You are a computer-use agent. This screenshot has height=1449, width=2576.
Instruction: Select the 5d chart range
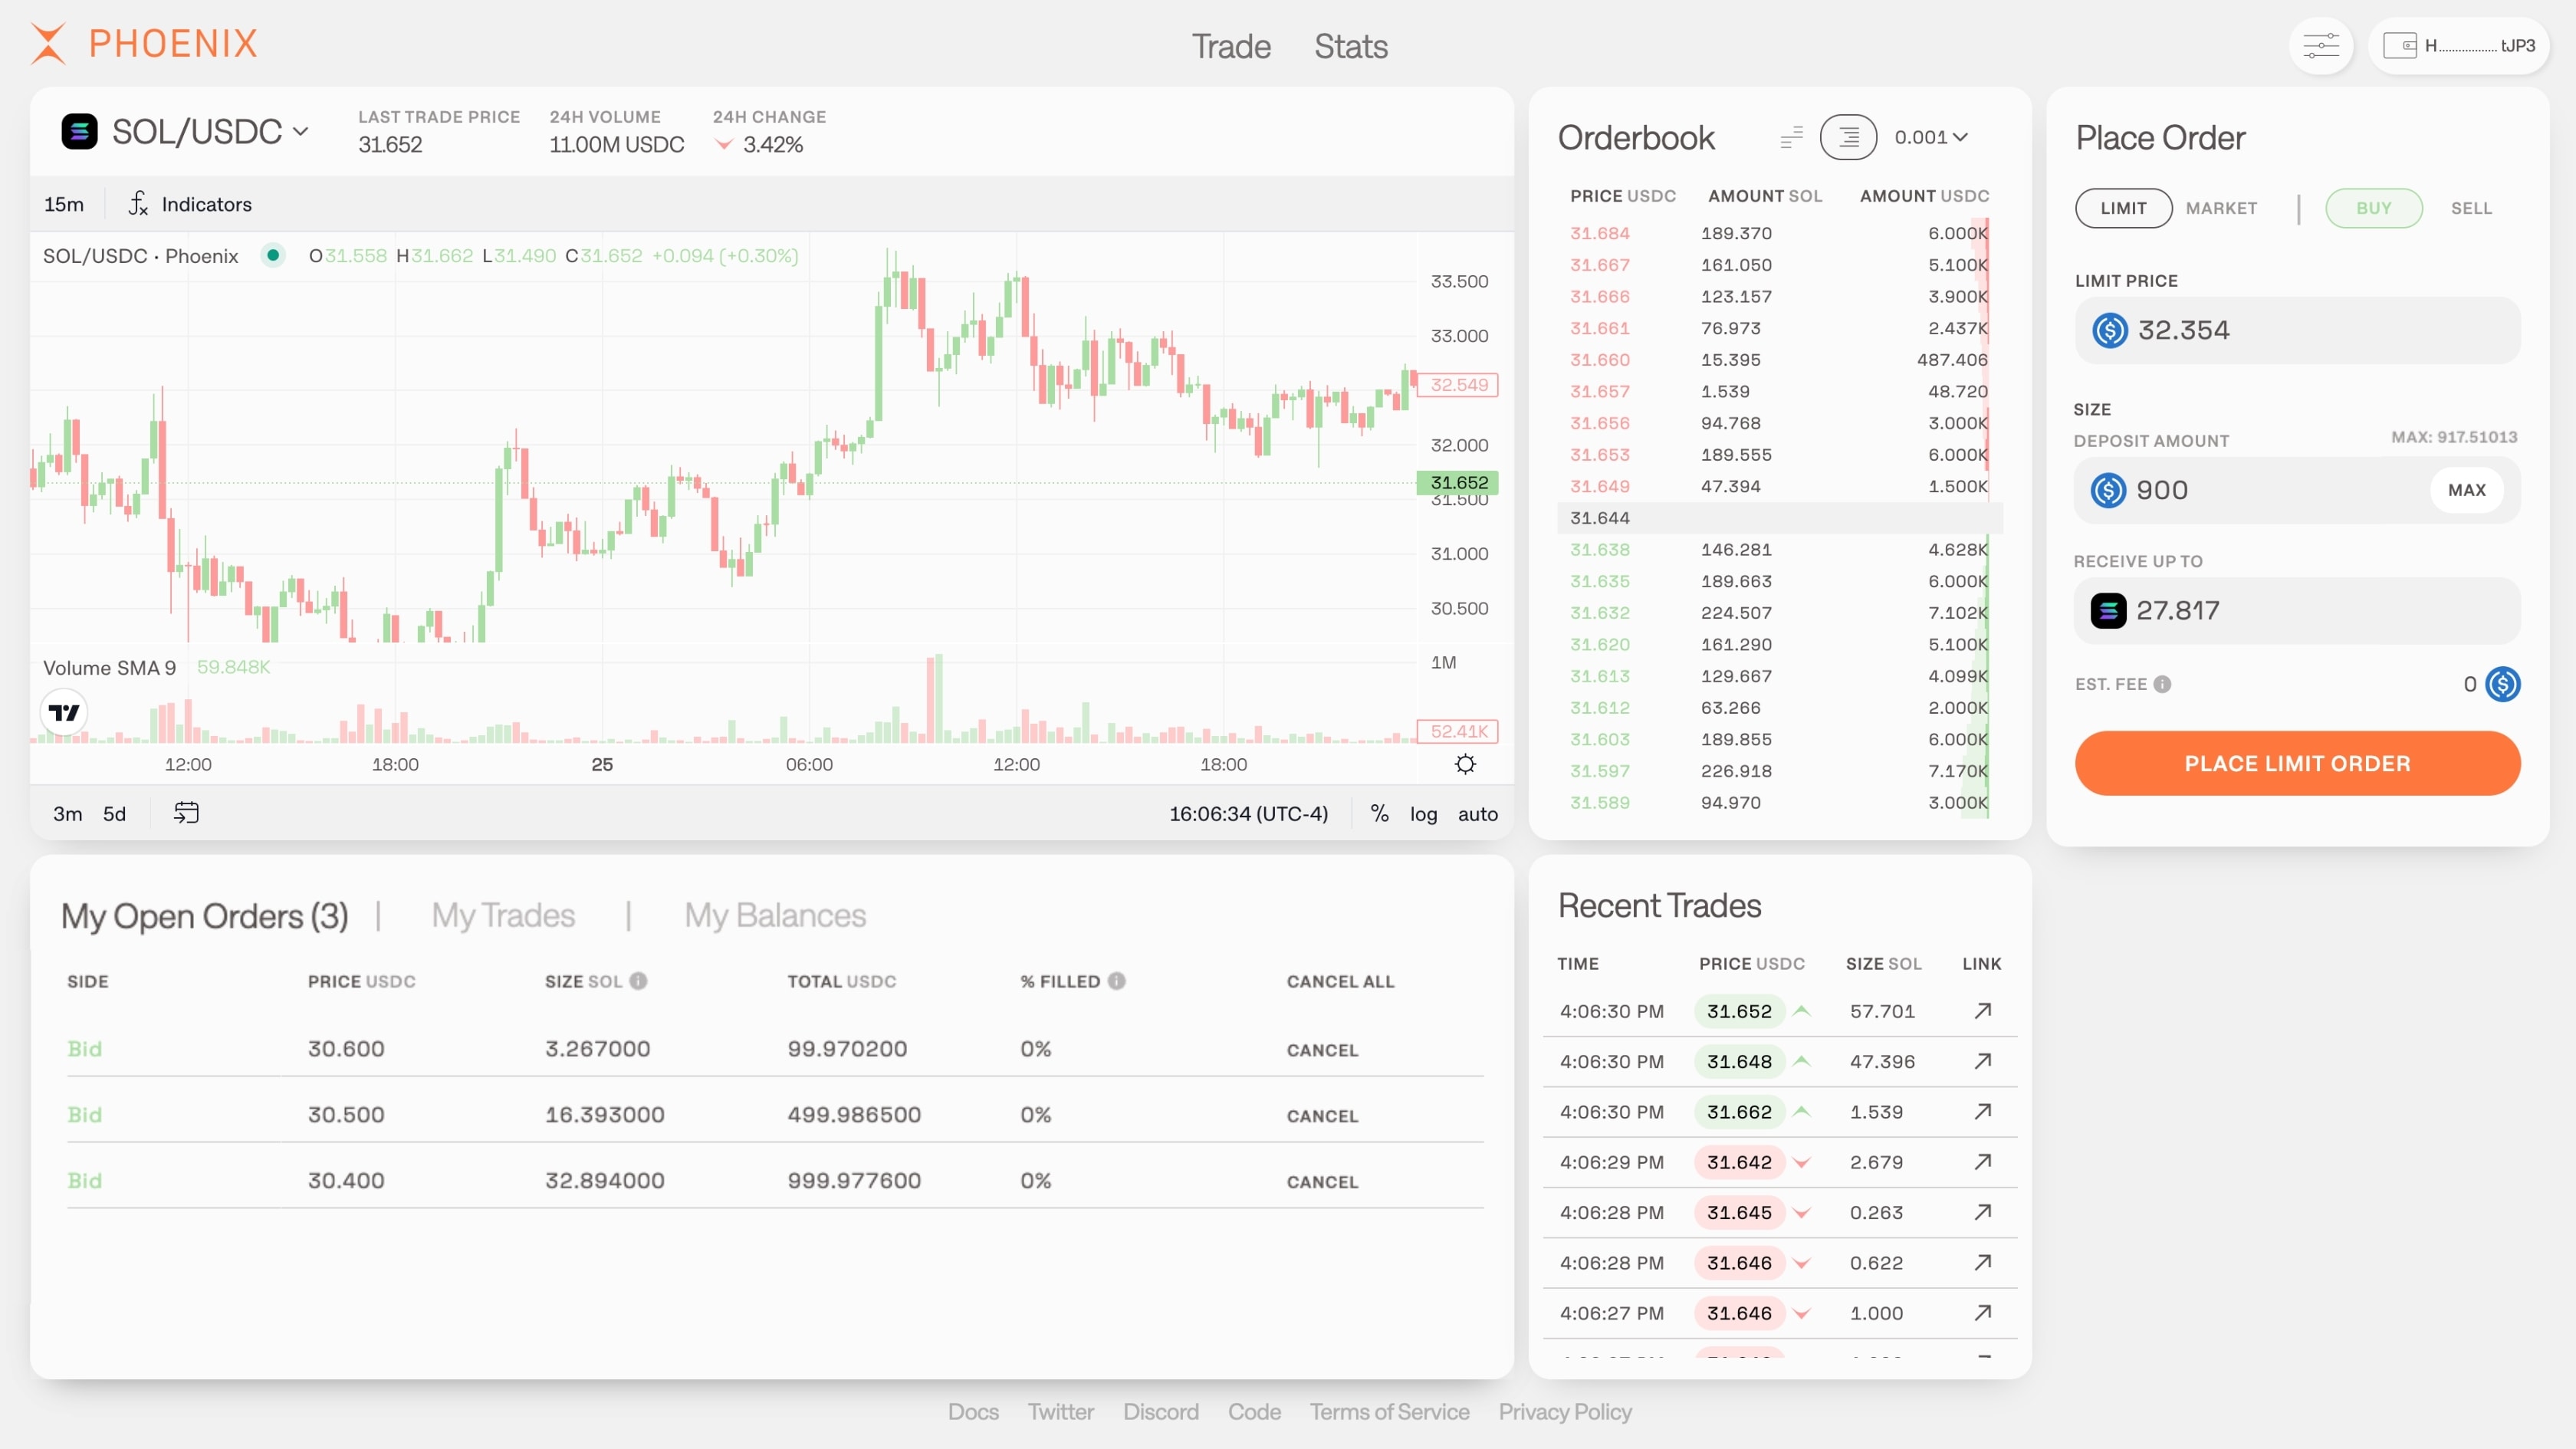pyautogui.click(x=115, y=814)
